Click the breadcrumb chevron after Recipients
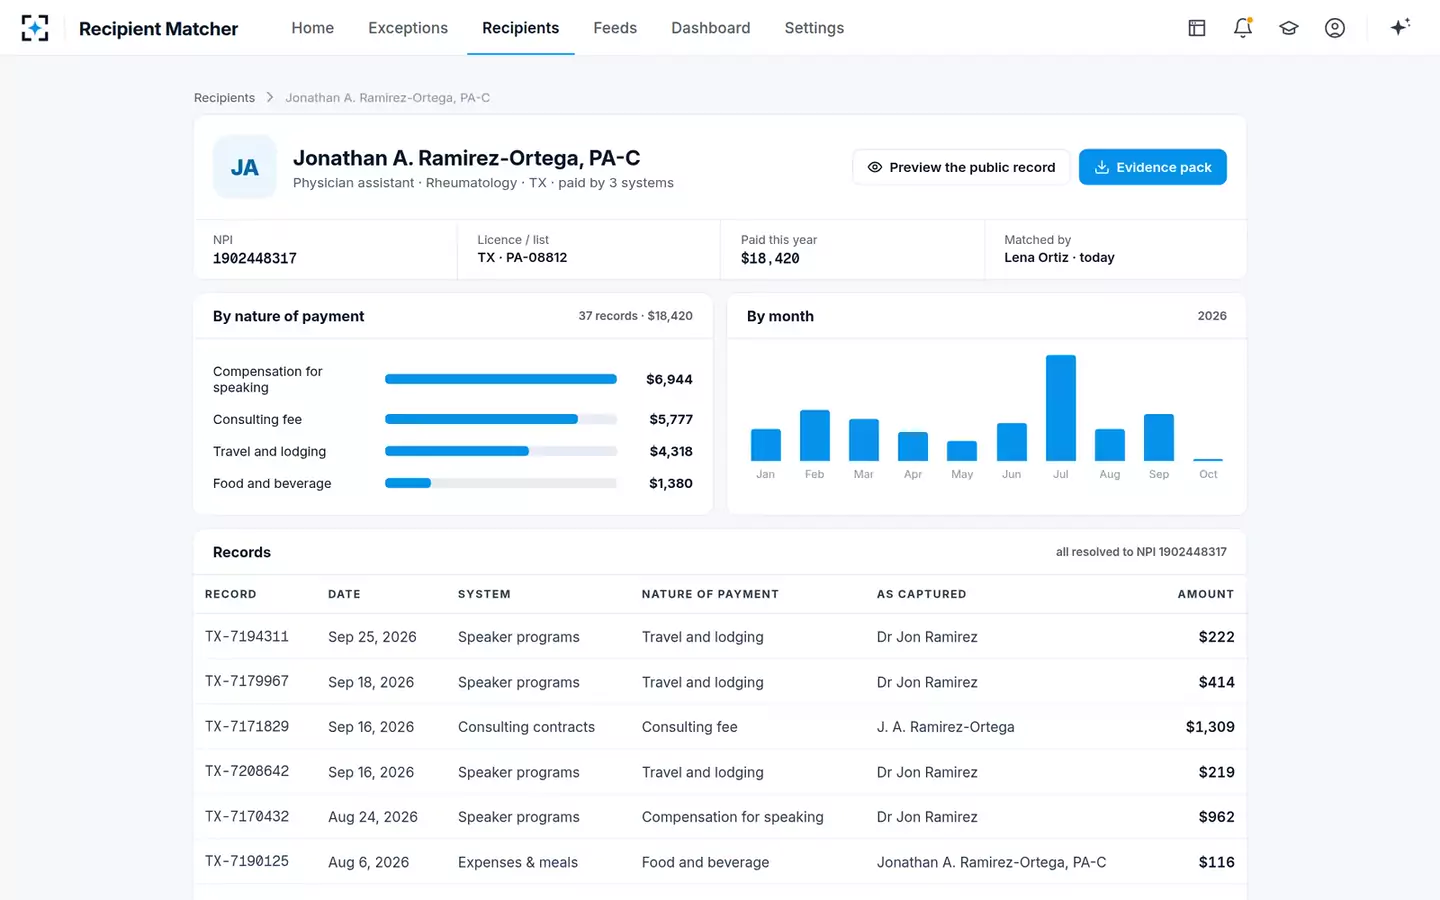Screen dimensions: 1440x900 (270, 97)
